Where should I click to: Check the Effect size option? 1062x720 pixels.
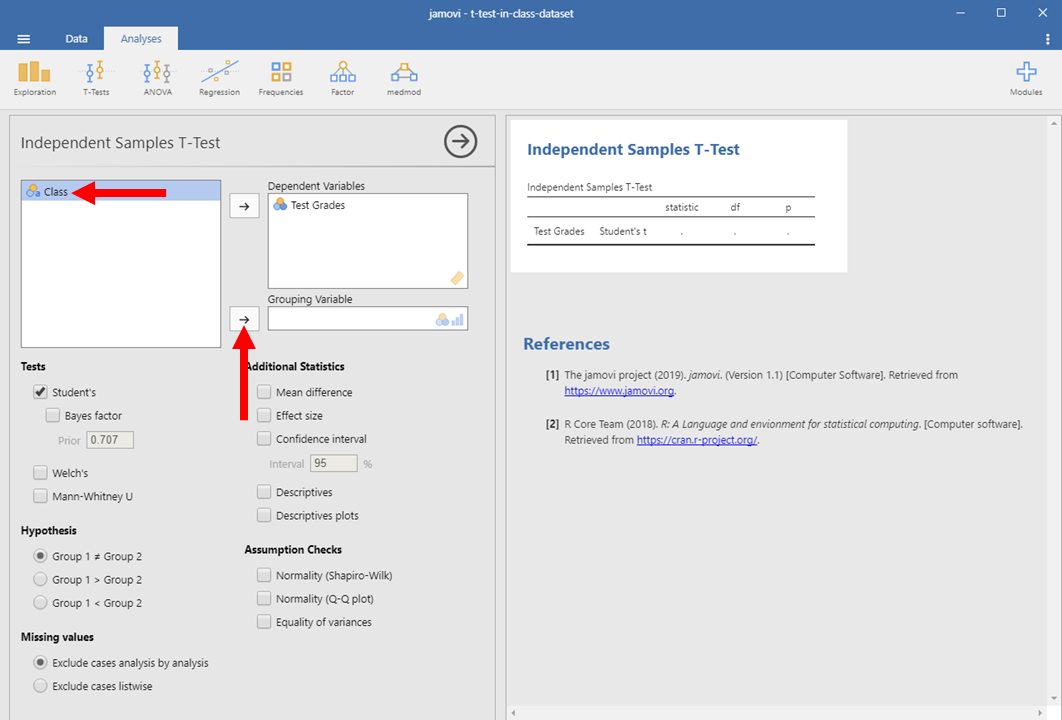264,416
